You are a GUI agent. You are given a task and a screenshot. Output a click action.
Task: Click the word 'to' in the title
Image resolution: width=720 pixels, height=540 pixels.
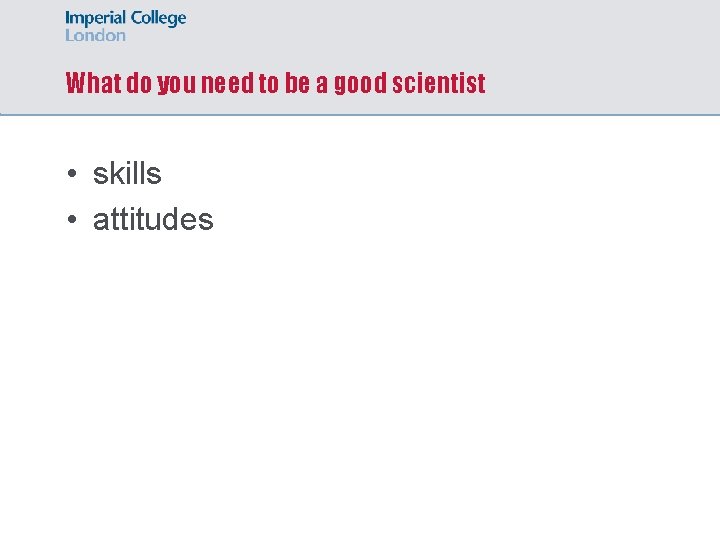269,83
